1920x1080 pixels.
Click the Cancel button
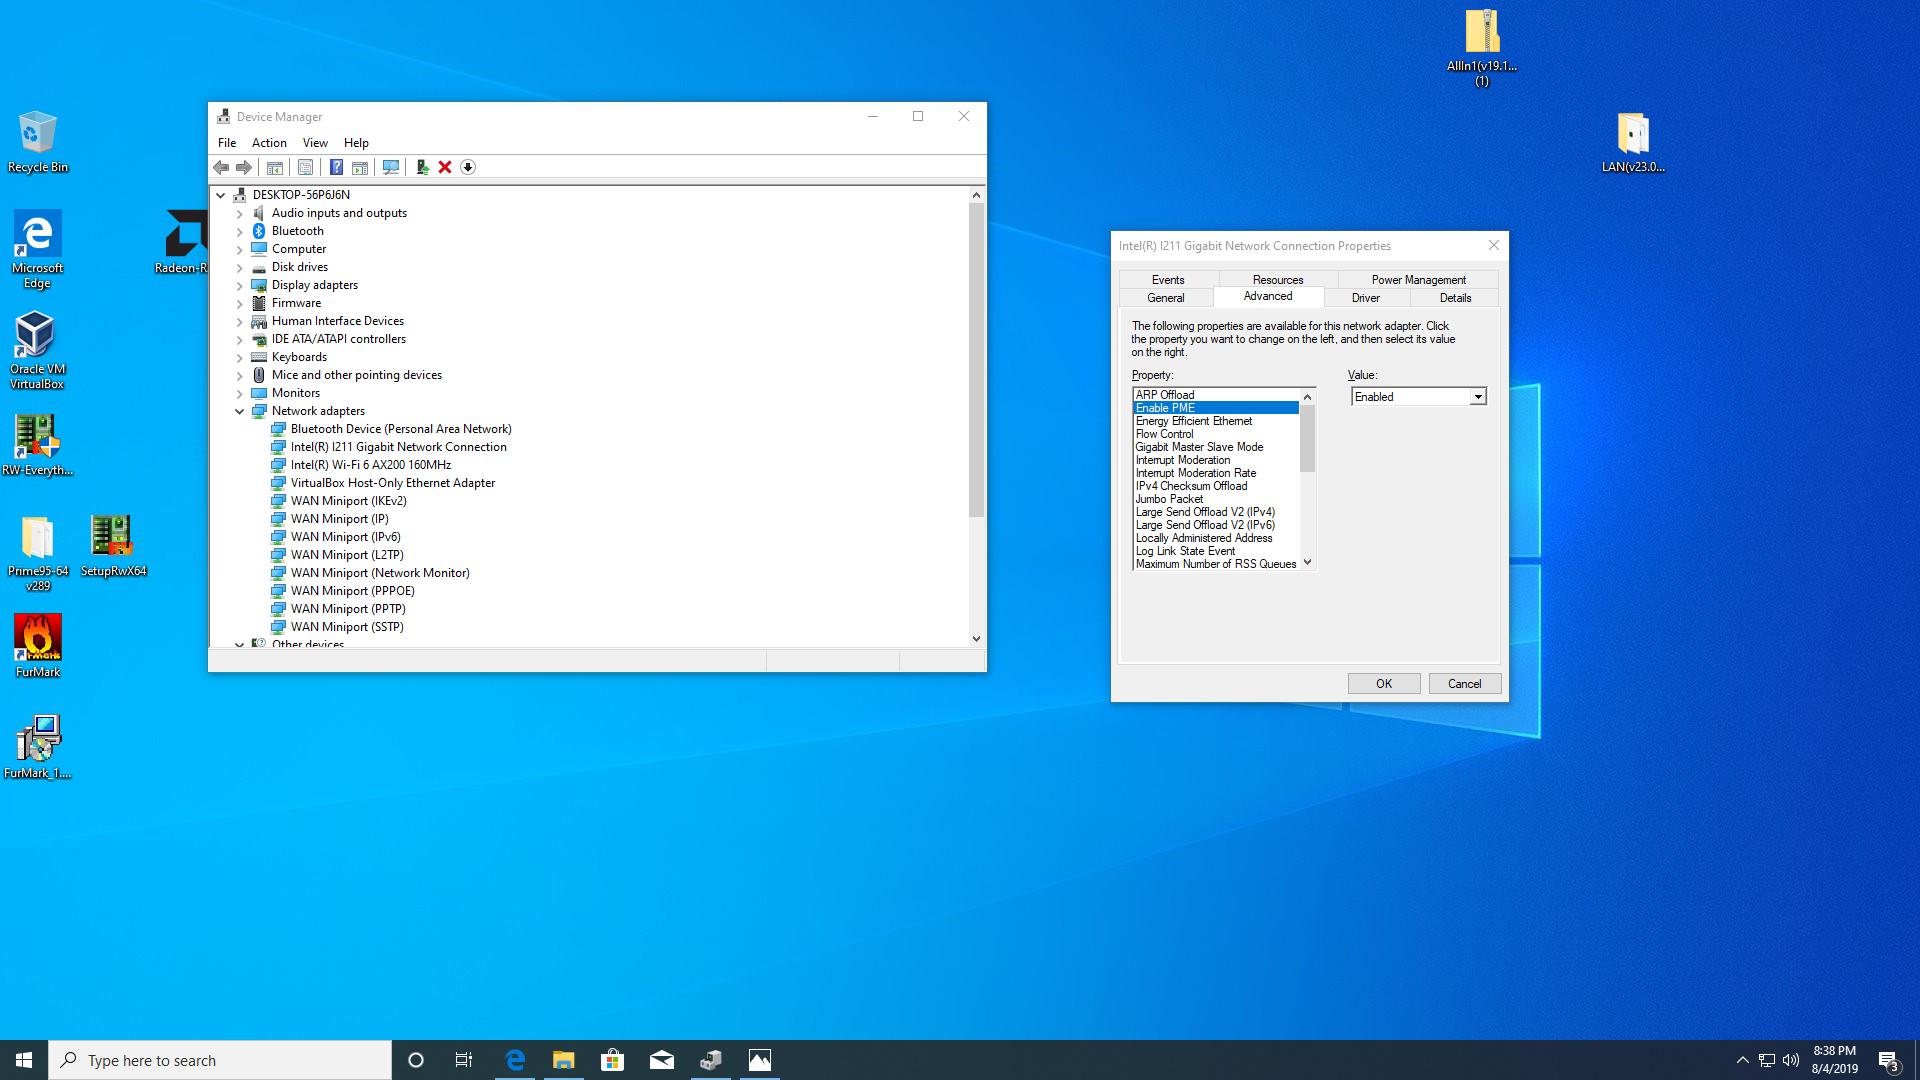click(1464, 684)
